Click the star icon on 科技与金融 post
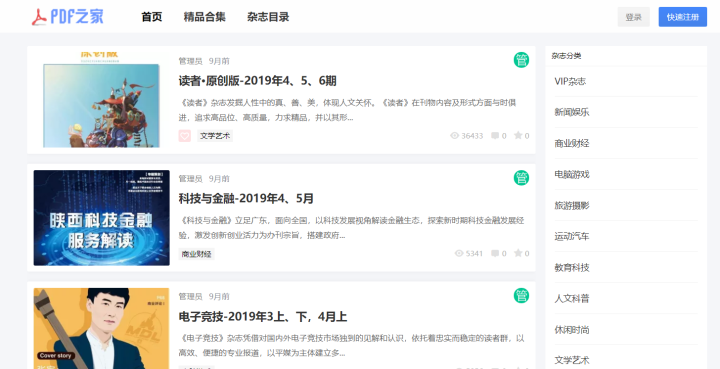Viewport: 720px width, 369px height. (x=518, y=253)
